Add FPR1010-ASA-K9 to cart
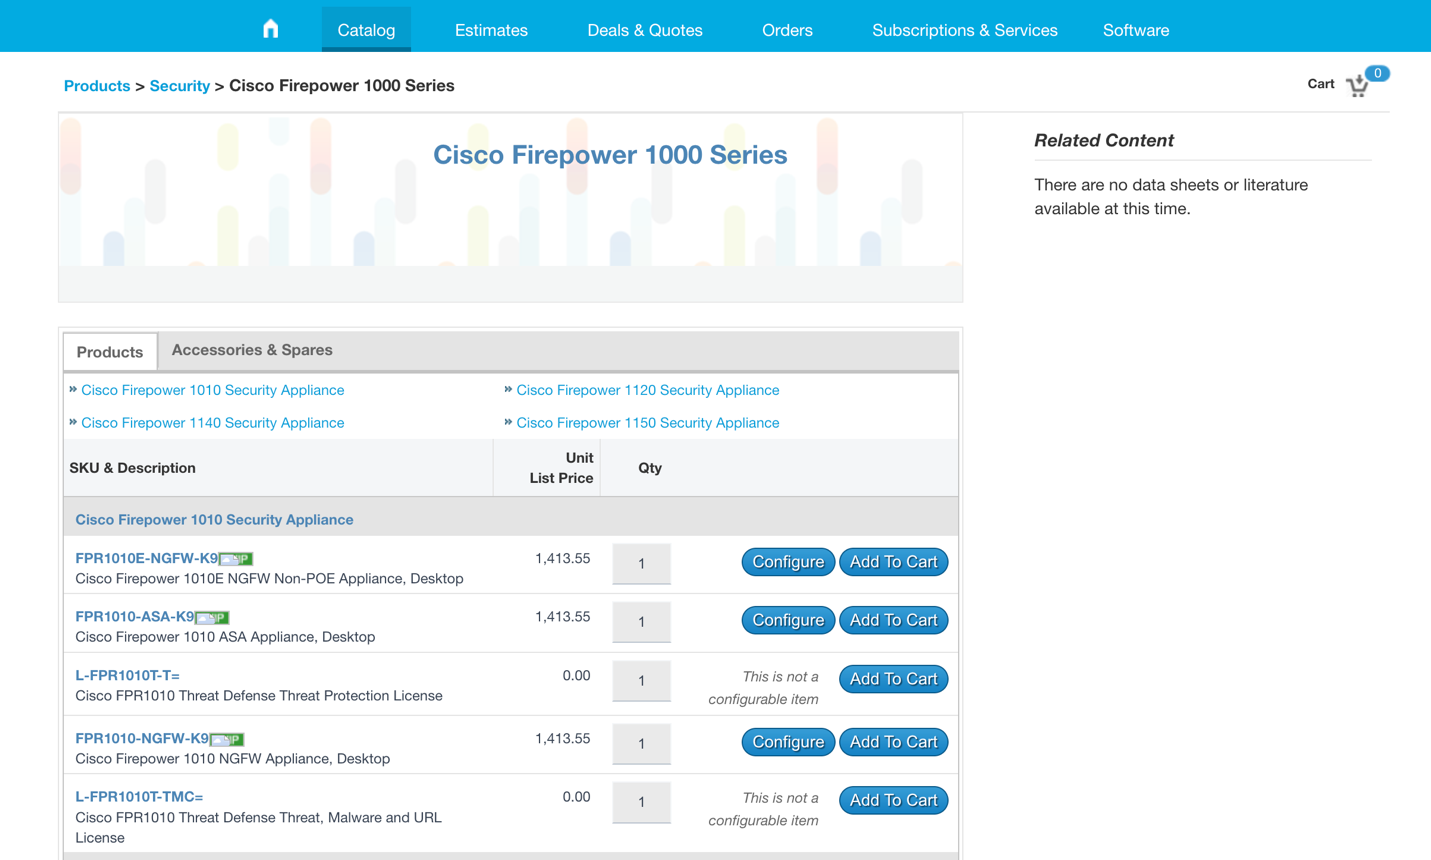 pos(893,620)
